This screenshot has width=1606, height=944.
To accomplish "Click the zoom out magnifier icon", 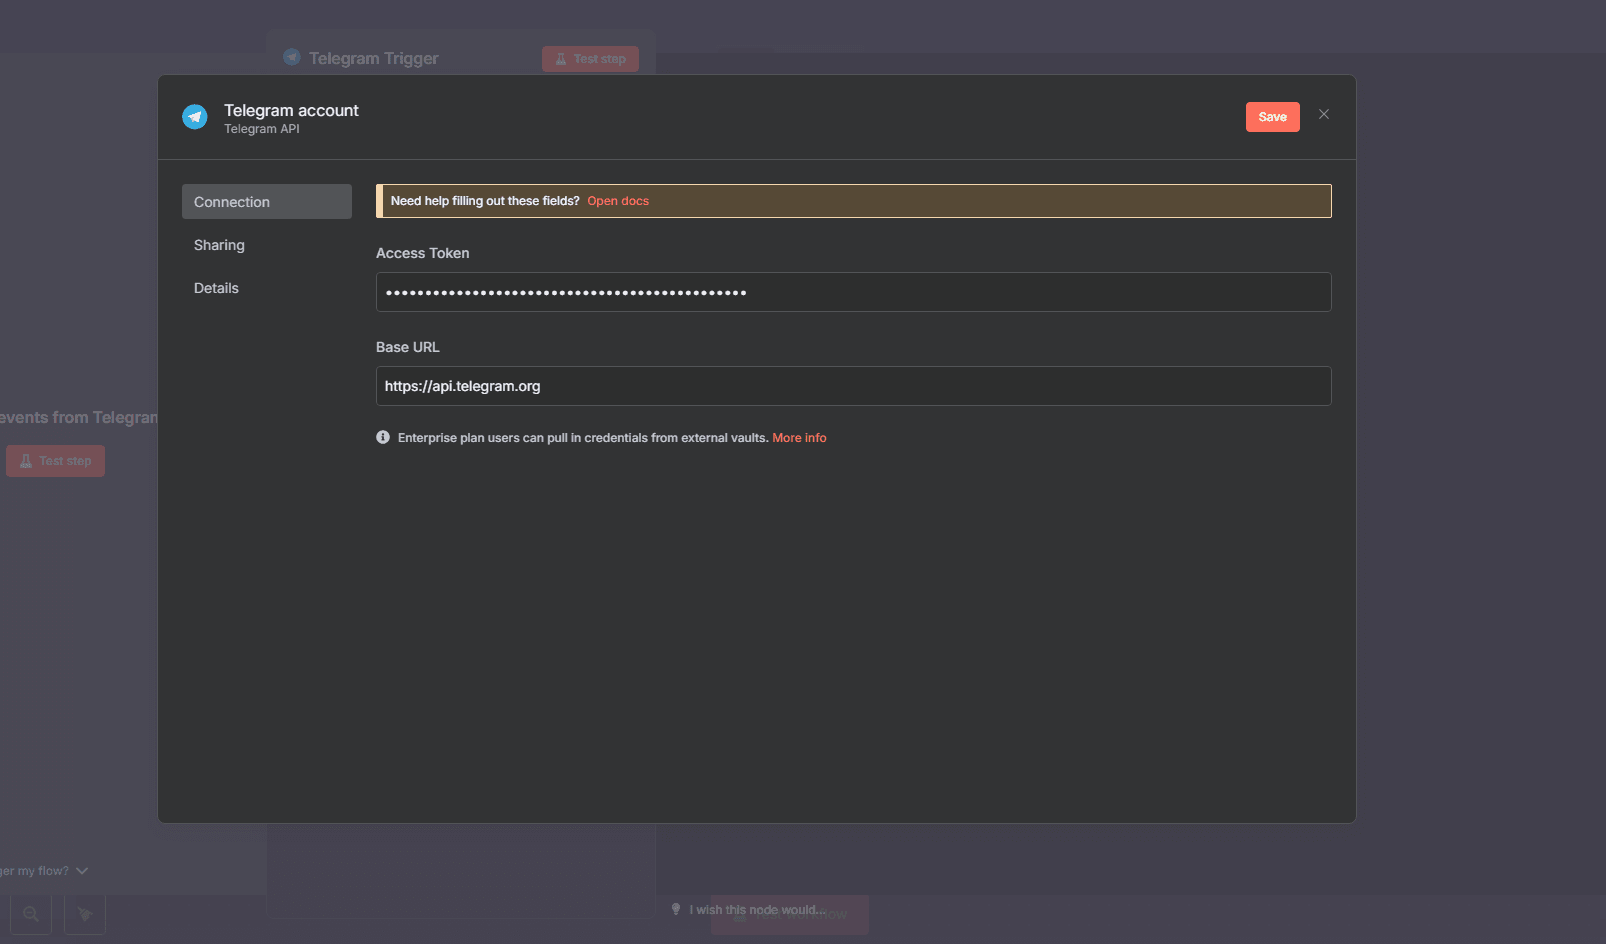I will (x=31, y=914).
